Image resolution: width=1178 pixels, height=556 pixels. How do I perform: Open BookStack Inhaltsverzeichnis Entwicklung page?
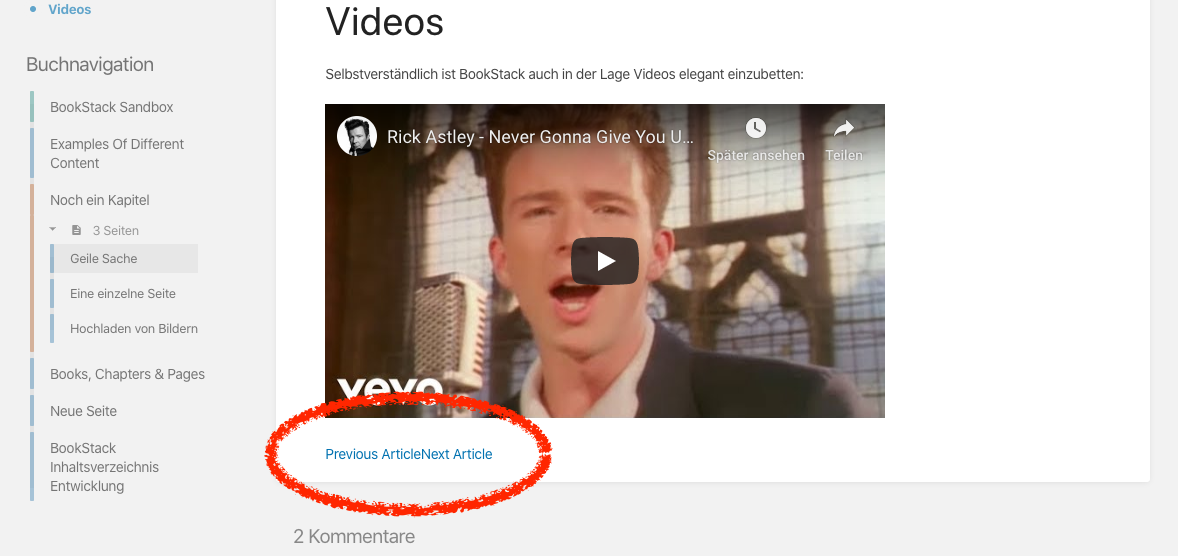pos(104,467)
